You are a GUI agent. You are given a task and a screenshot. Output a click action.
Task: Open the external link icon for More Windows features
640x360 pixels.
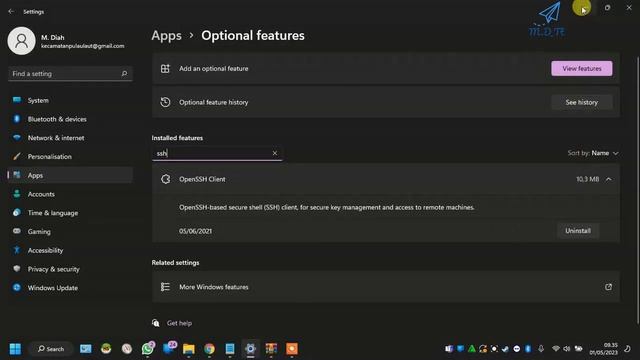click(608, 287)
